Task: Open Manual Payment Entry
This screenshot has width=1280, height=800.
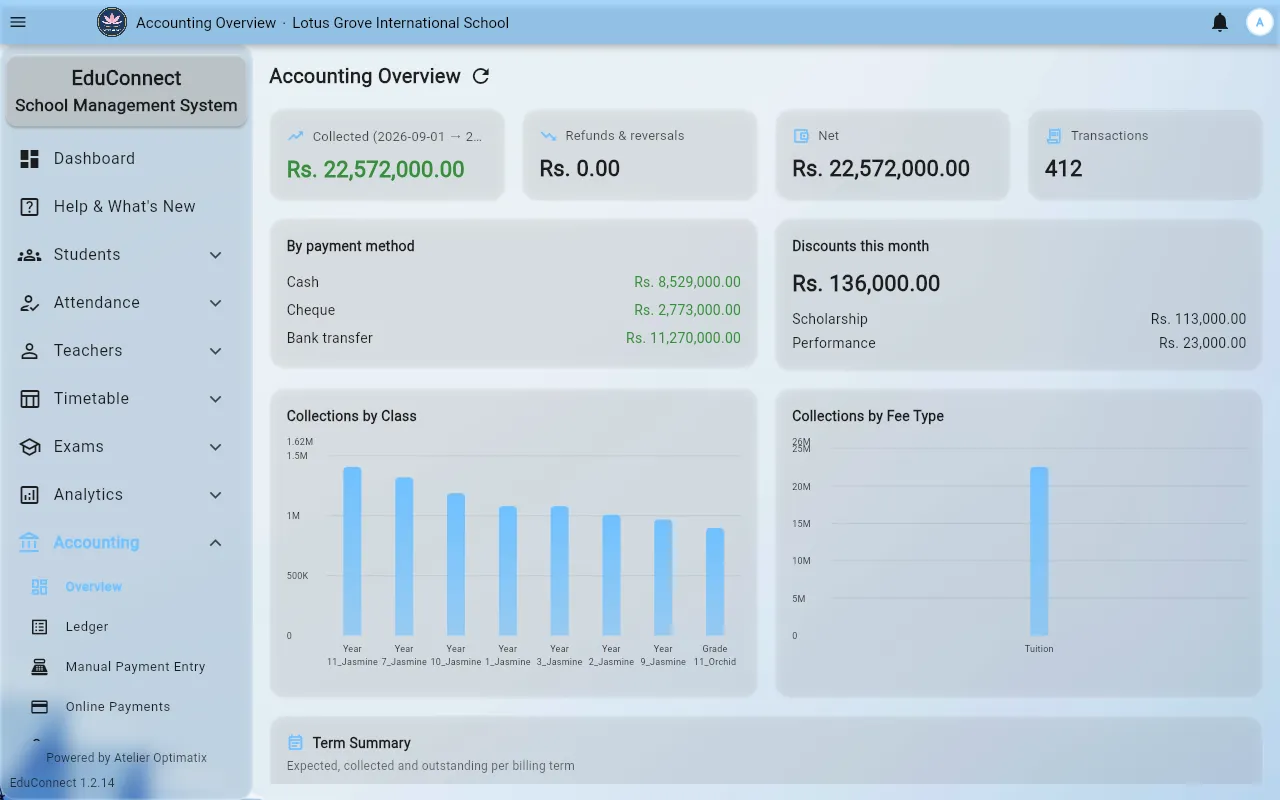Action: 126,666
